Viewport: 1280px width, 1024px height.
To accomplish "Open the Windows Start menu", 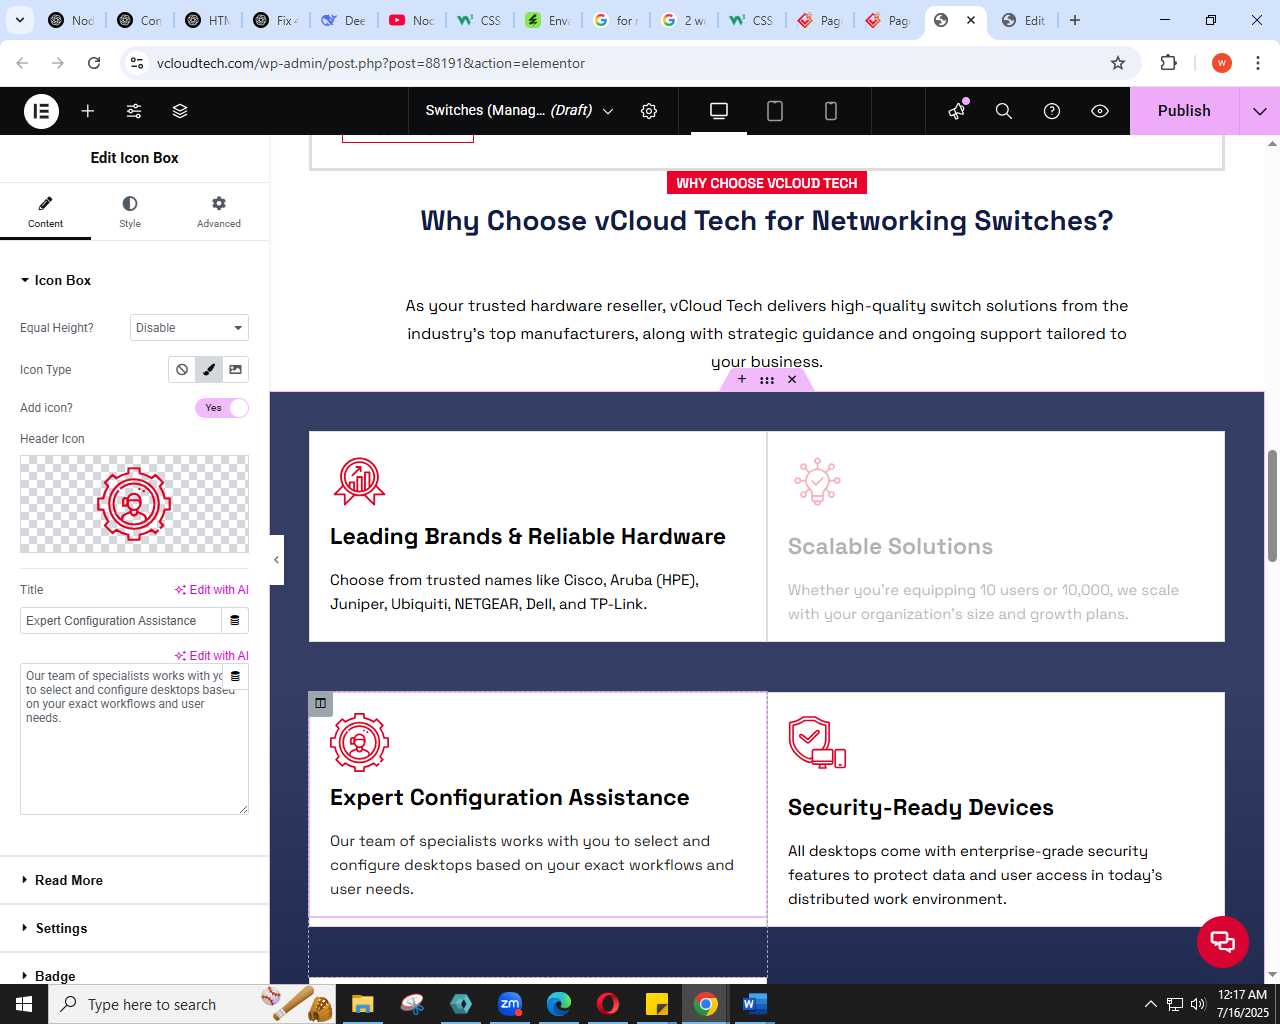I will 24,1004.
